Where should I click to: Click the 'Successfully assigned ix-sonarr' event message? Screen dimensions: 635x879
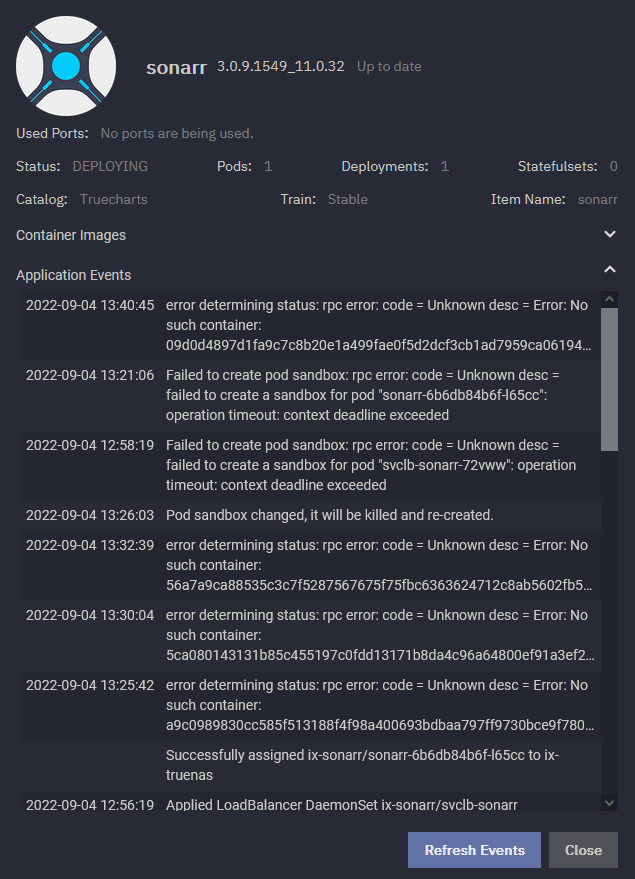(x=362, y=765)
